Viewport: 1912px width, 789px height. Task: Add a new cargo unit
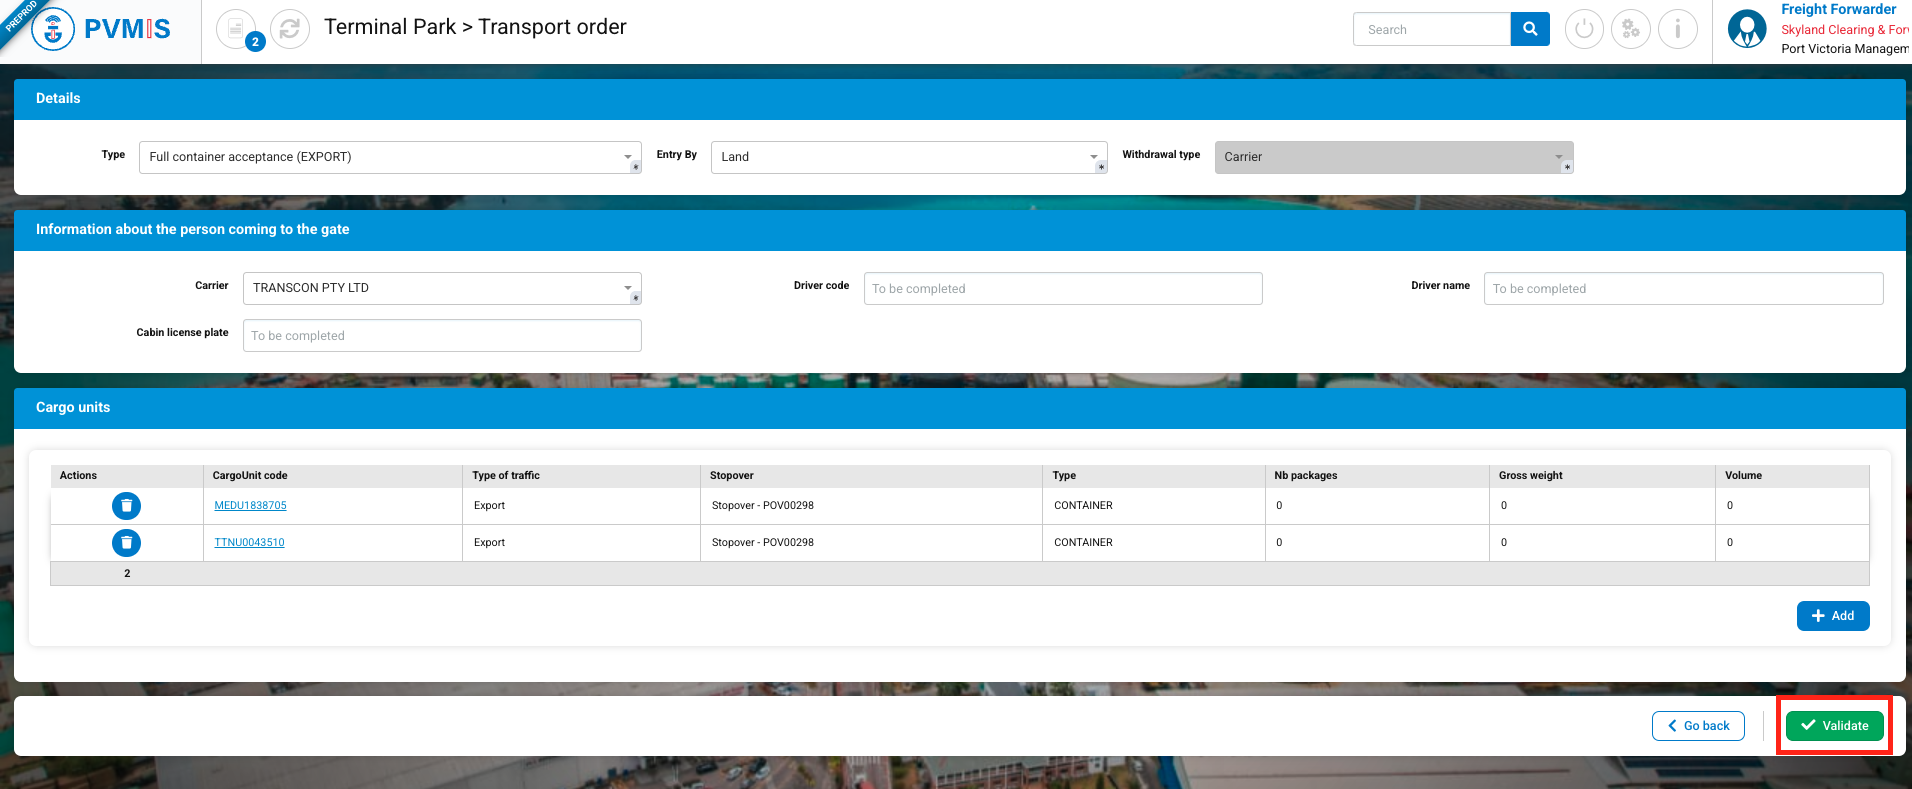(x=1832, y=616)
